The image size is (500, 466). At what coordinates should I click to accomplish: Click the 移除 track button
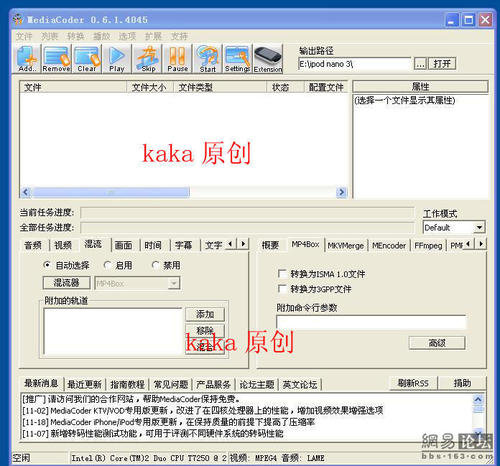click(205, 331)
